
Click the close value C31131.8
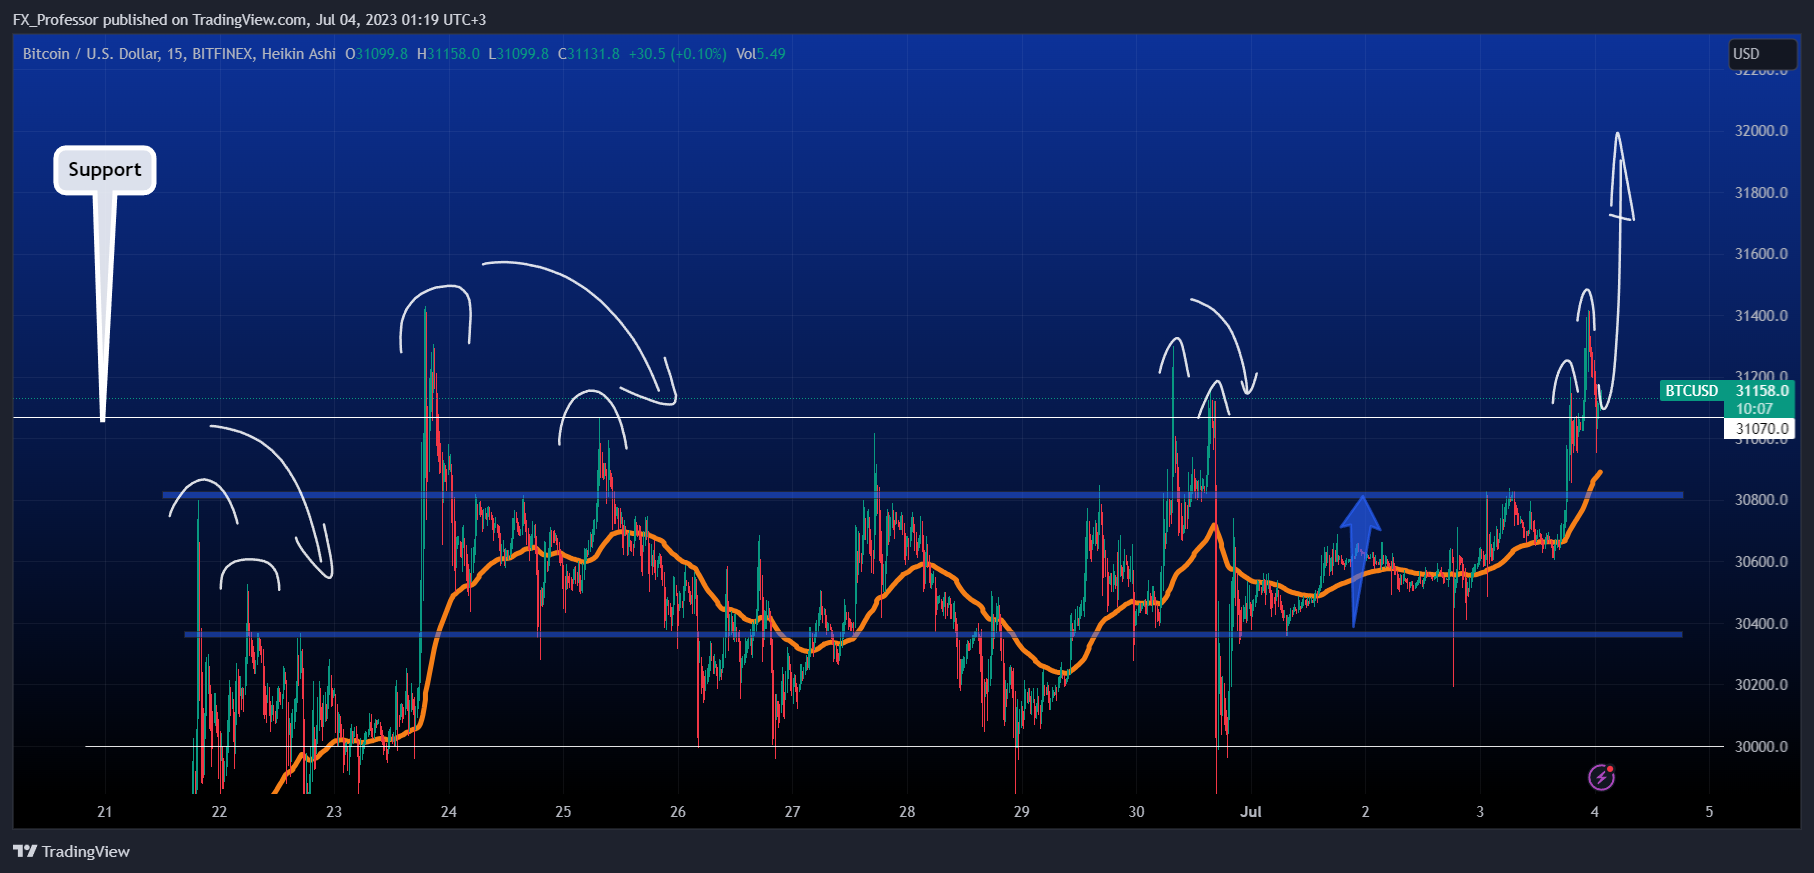coord(589,54)
